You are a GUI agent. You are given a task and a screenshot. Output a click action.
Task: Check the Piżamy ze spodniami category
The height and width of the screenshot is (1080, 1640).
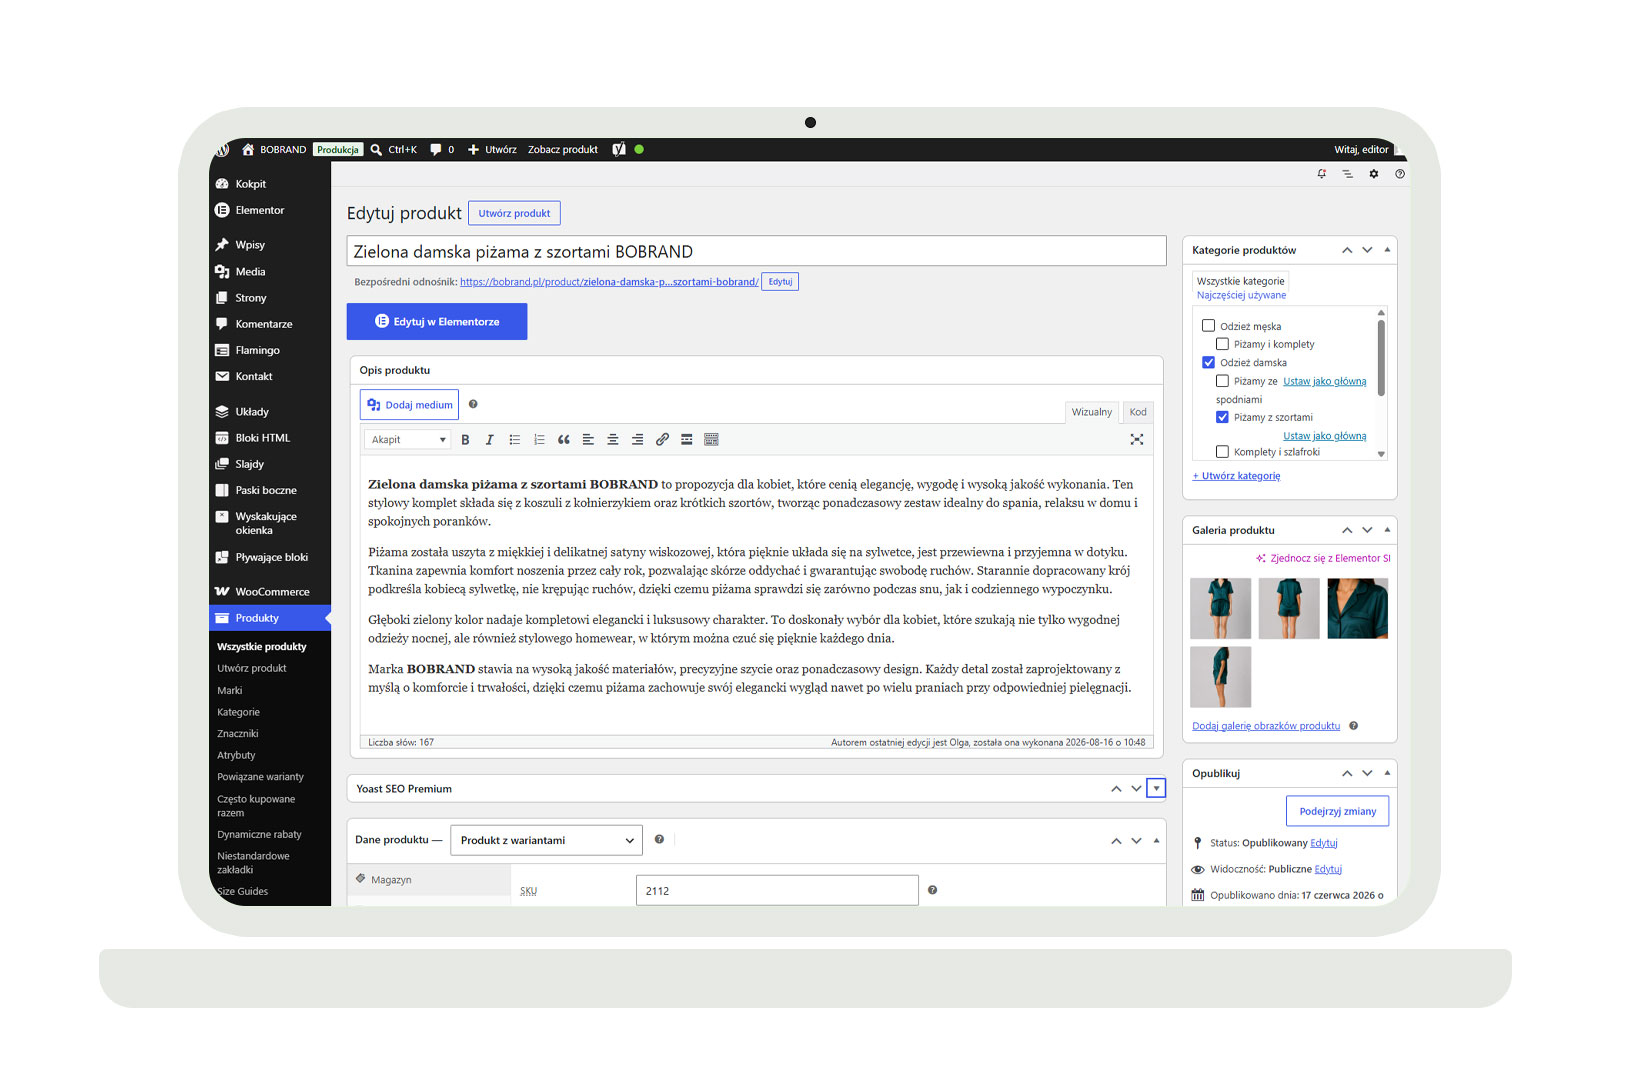point(1223,381)
